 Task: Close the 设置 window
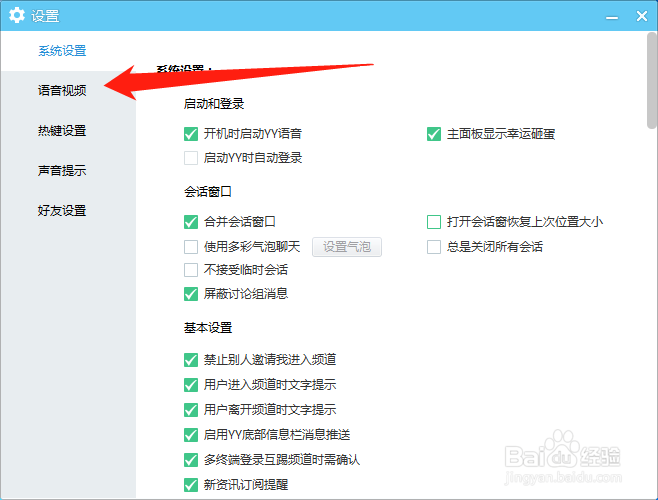pyautogui.click(x=642, y=16)
